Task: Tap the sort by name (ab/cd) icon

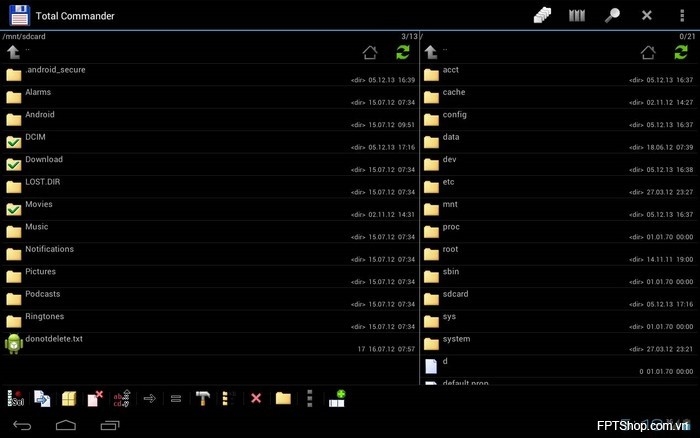Action: pyautogui.click(x=121, y=398)
